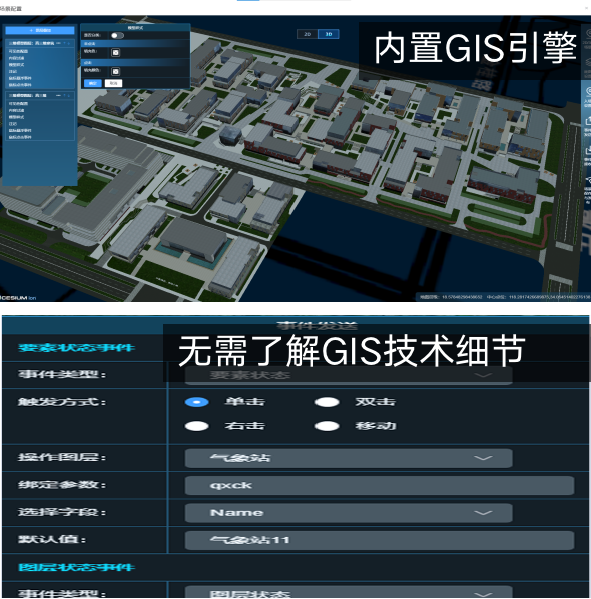Screen dimensions: 591x599
Task: Toggle the switch in the 模型样式 dialog
Action: 117,36
